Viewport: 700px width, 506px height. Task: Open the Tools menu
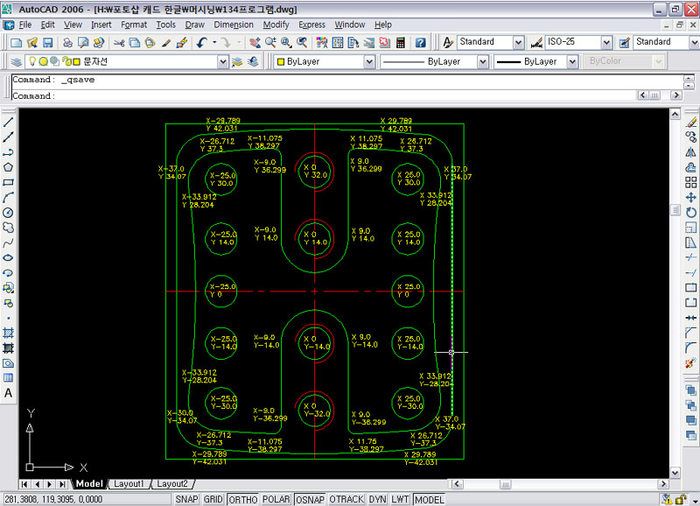166,25
